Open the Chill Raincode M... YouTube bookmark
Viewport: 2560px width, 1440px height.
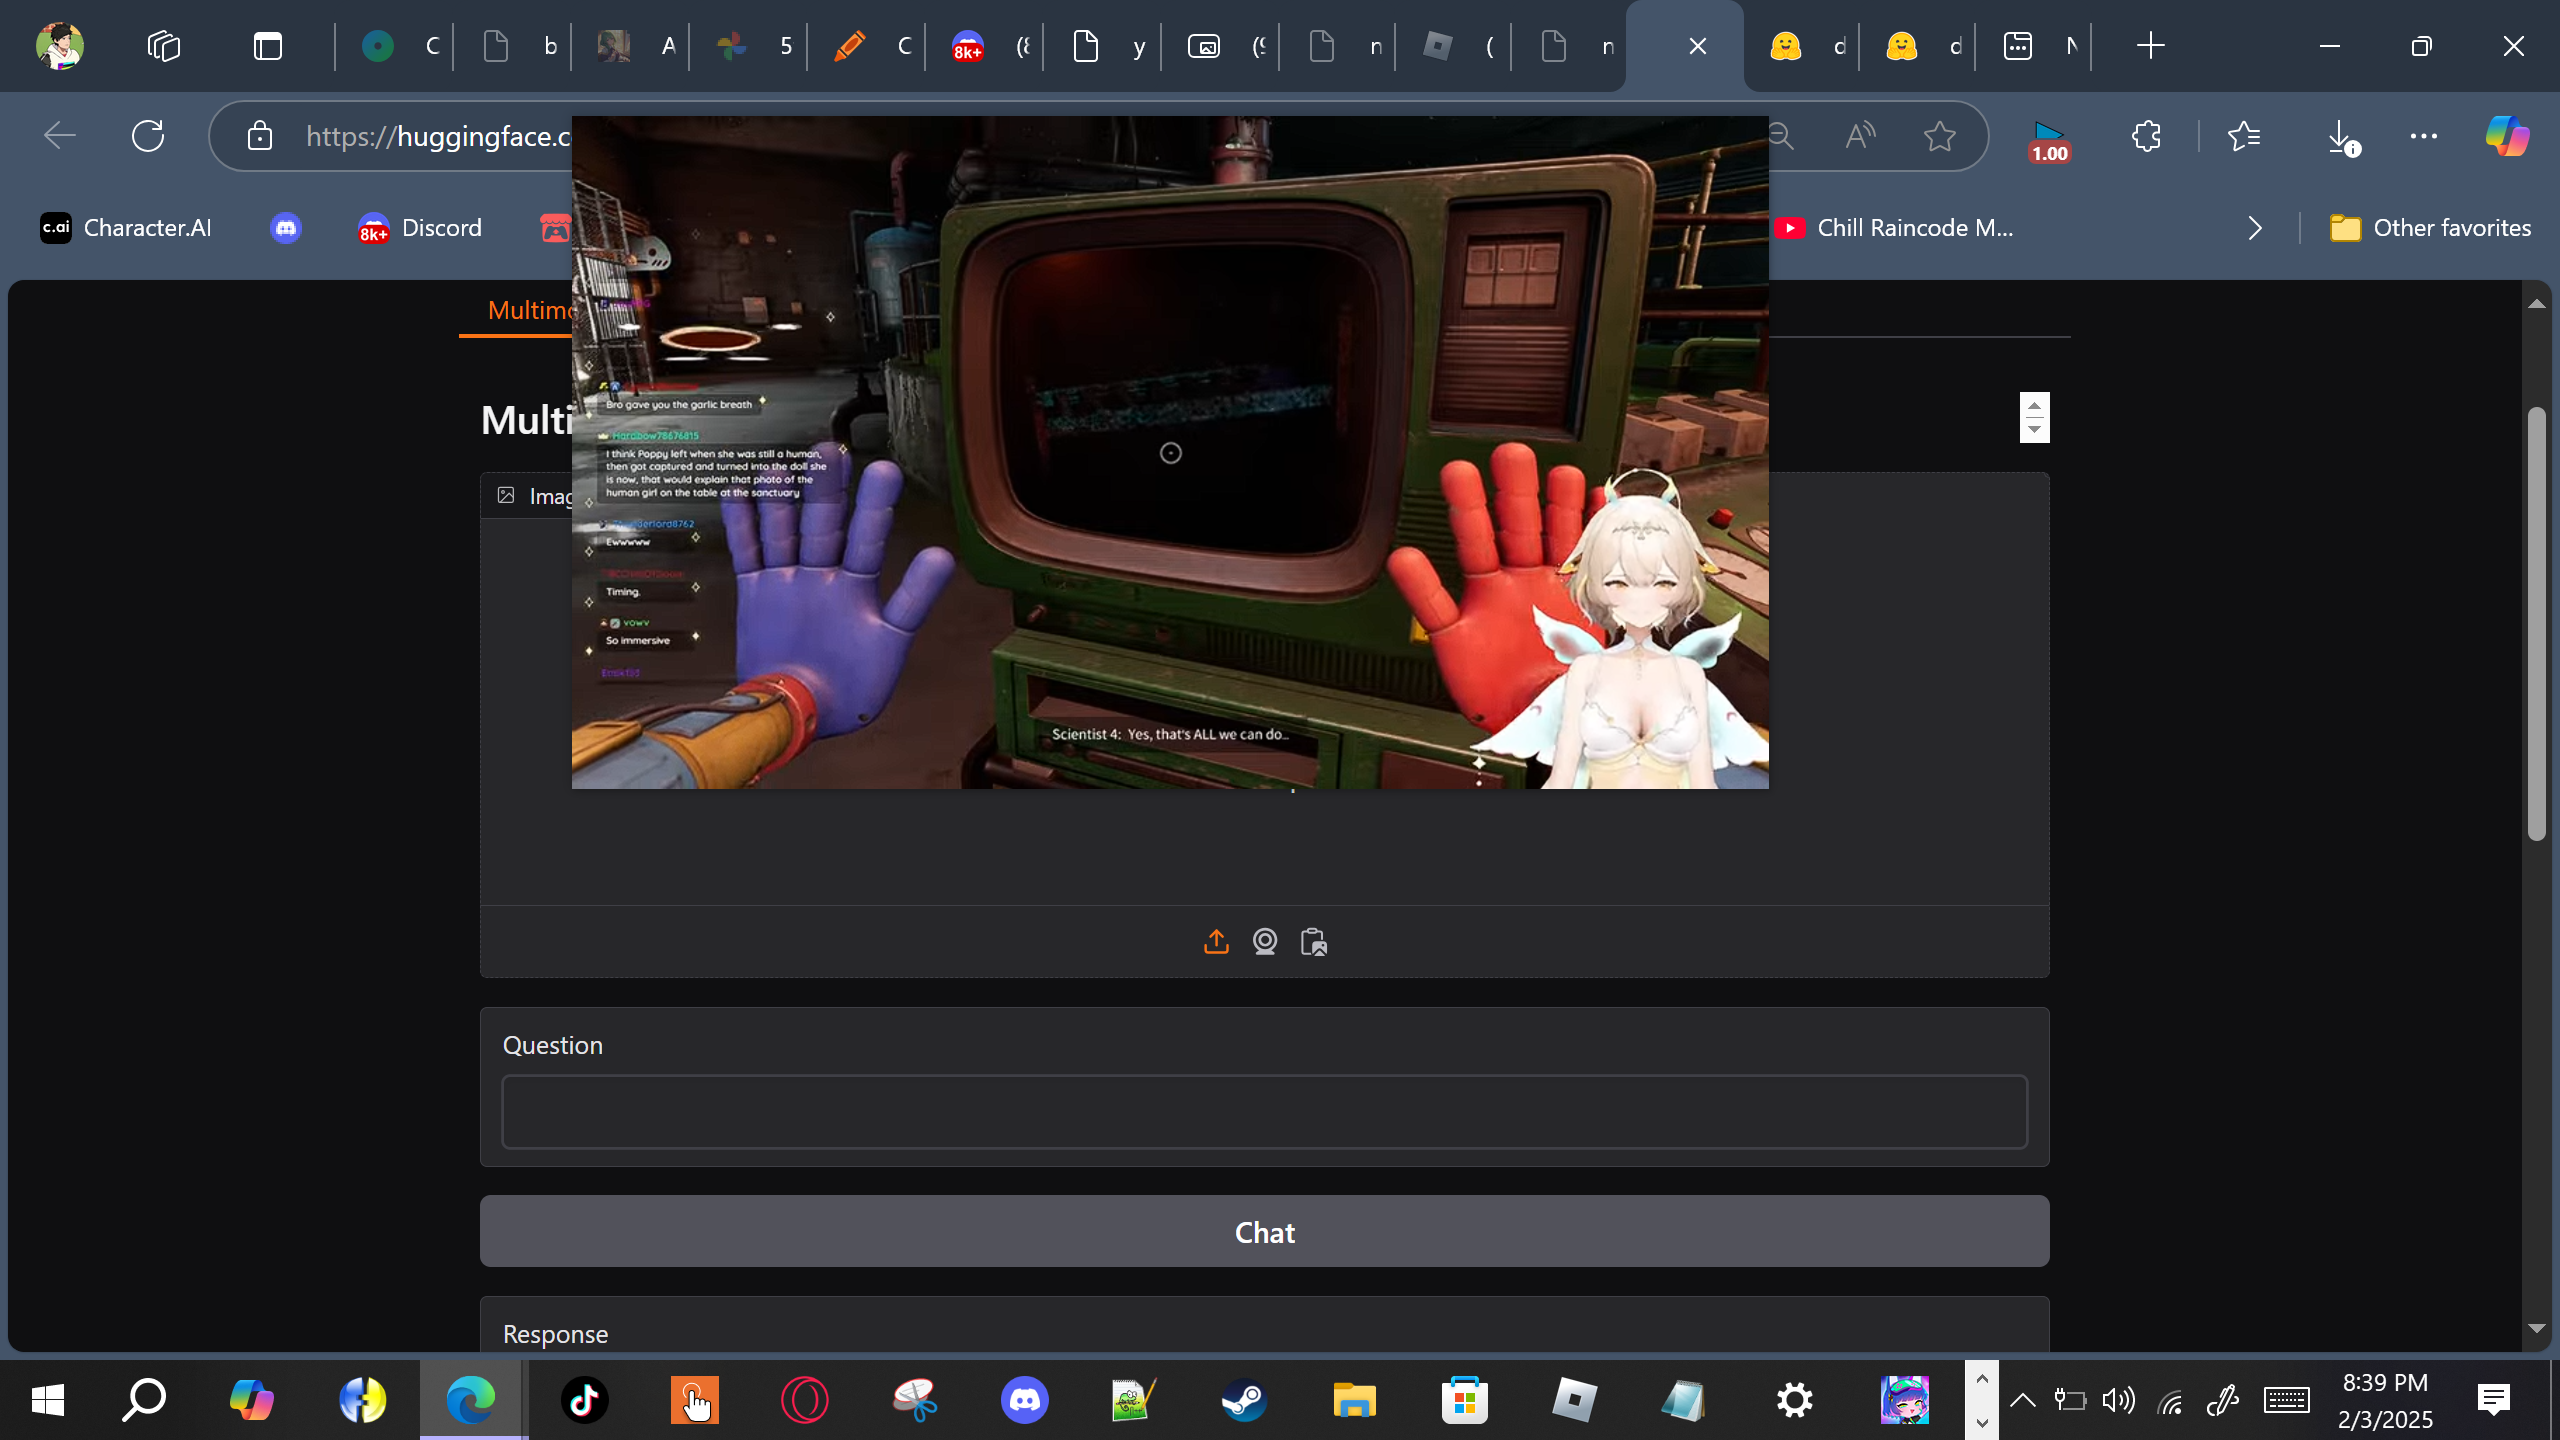coord(1894,228)
